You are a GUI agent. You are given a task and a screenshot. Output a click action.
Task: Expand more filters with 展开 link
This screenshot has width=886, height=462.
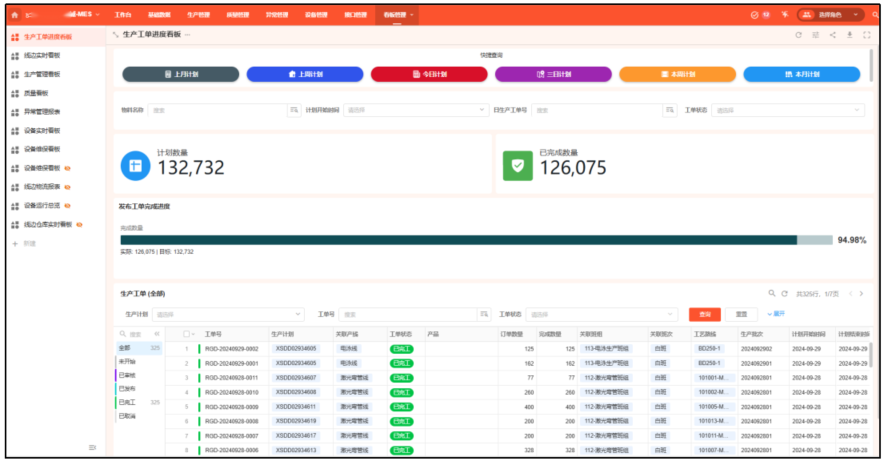[776, 313]
